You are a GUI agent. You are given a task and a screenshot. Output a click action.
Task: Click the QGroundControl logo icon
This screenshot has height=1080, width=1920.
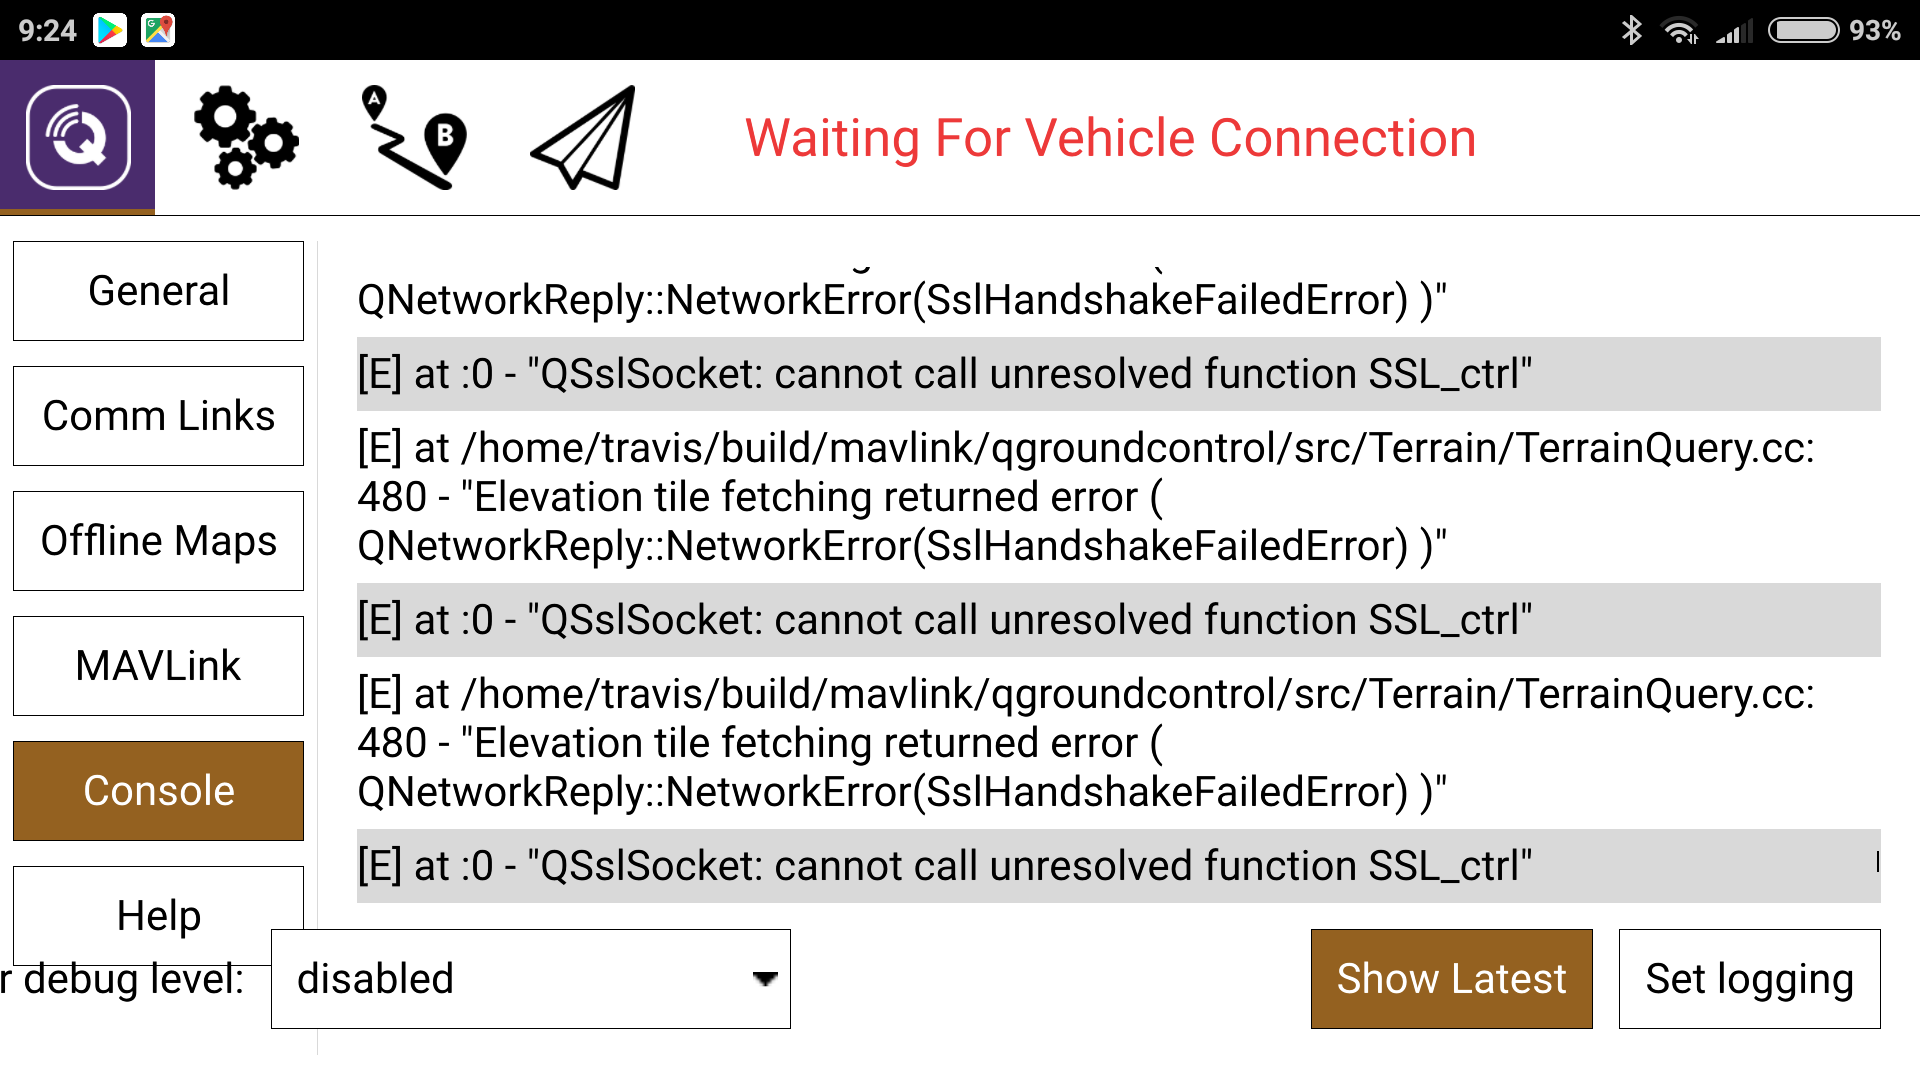(77, 135)
